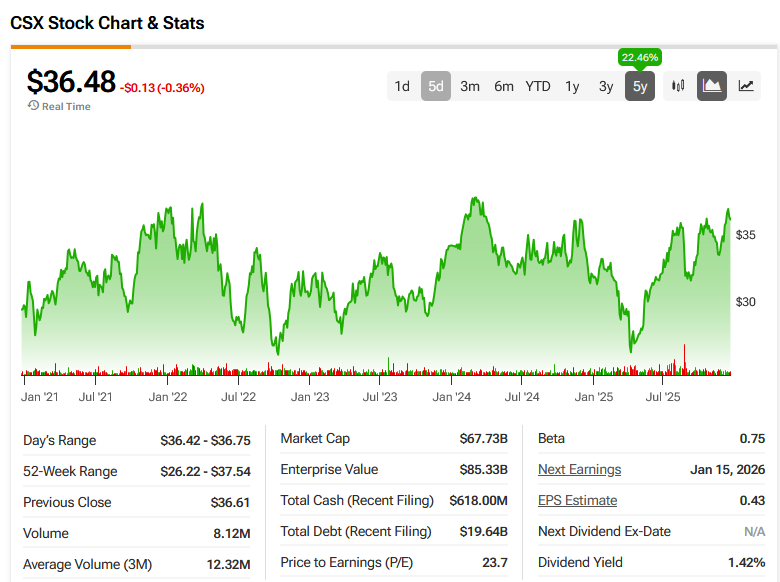Viewport: 780px width, 582px height.
Task: Switch to candlestick chart type
Action: click(678, 86)
